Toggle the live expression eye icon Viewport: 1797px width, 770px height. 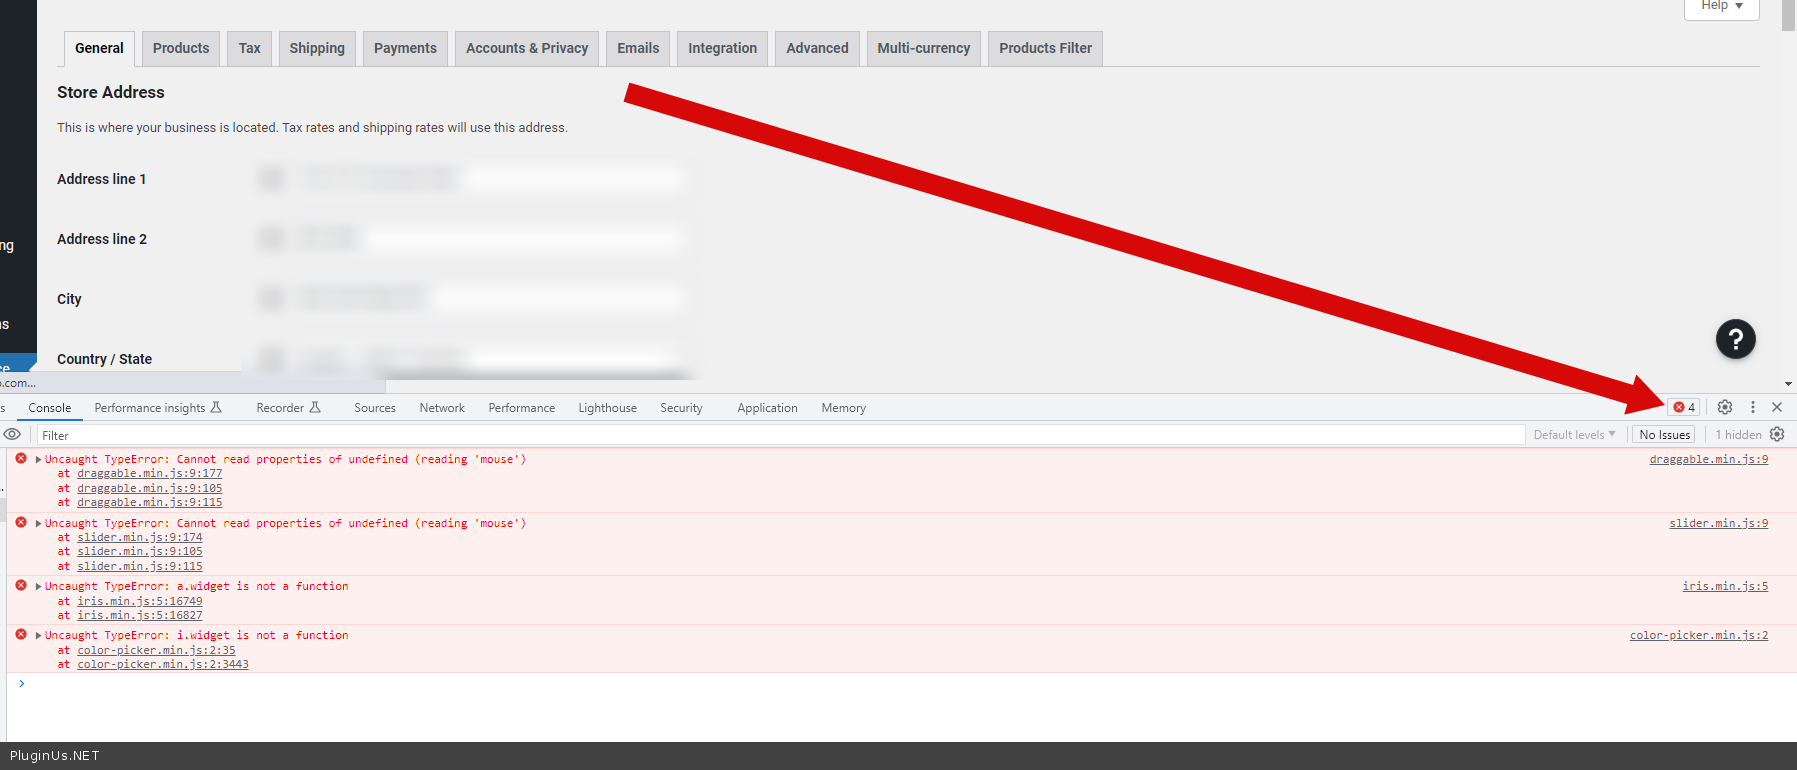12,434
